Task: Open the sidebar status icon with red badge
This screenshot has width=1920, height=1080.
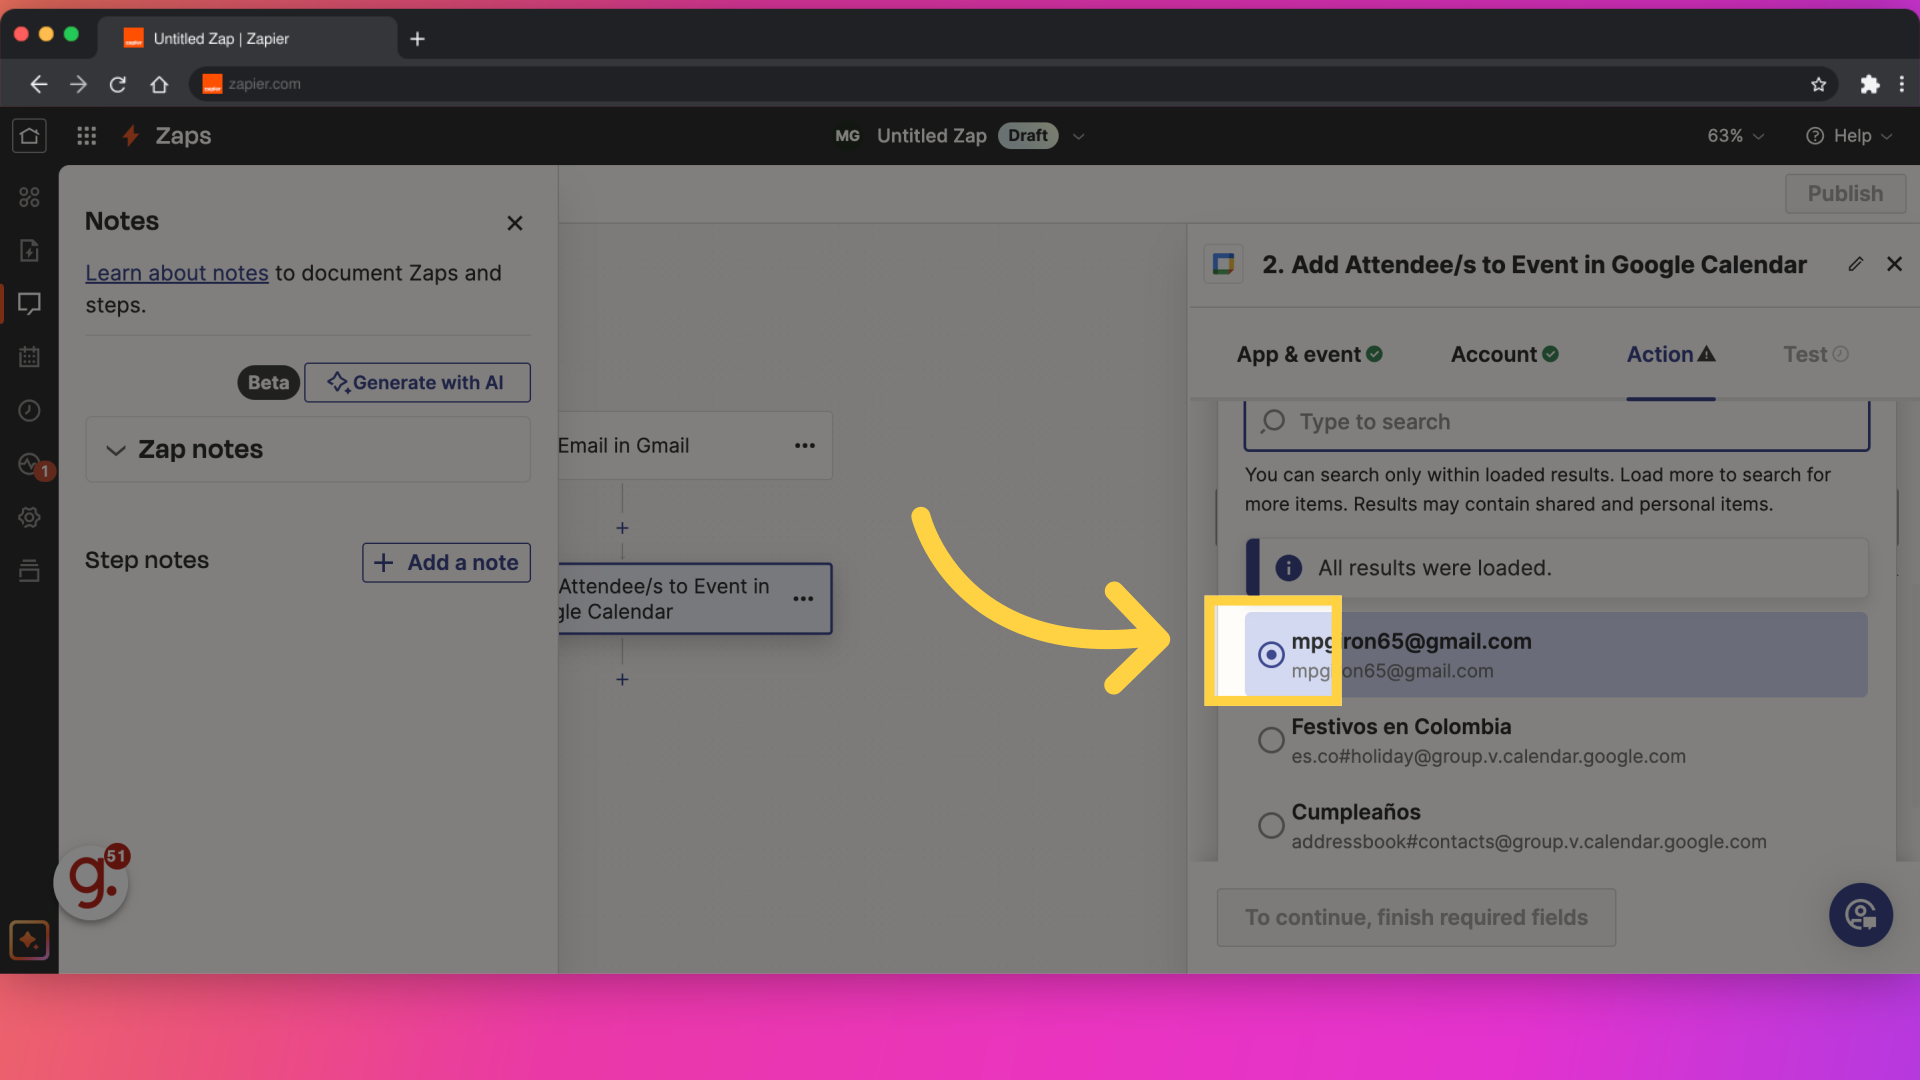Action: [31, 465]
